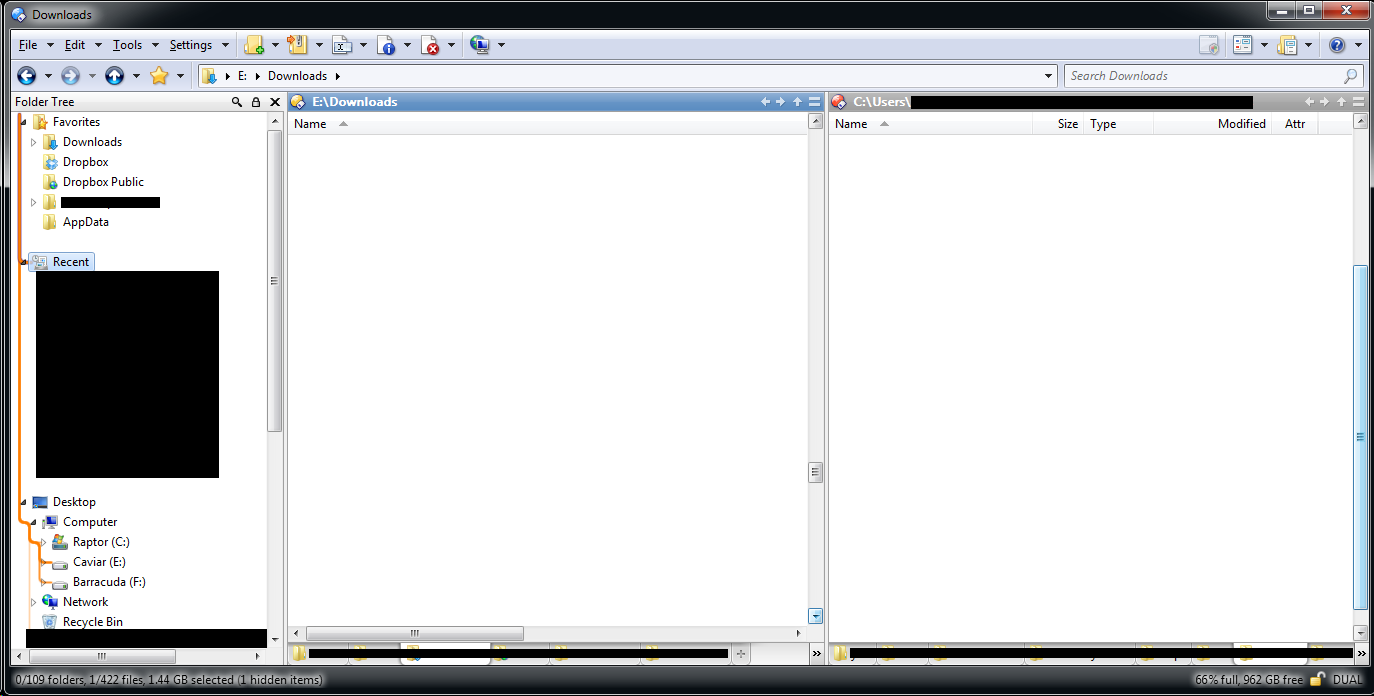The image size is (1374, 696).
Task: Click the Help question mark icon
Action: tap(1337, 45)
